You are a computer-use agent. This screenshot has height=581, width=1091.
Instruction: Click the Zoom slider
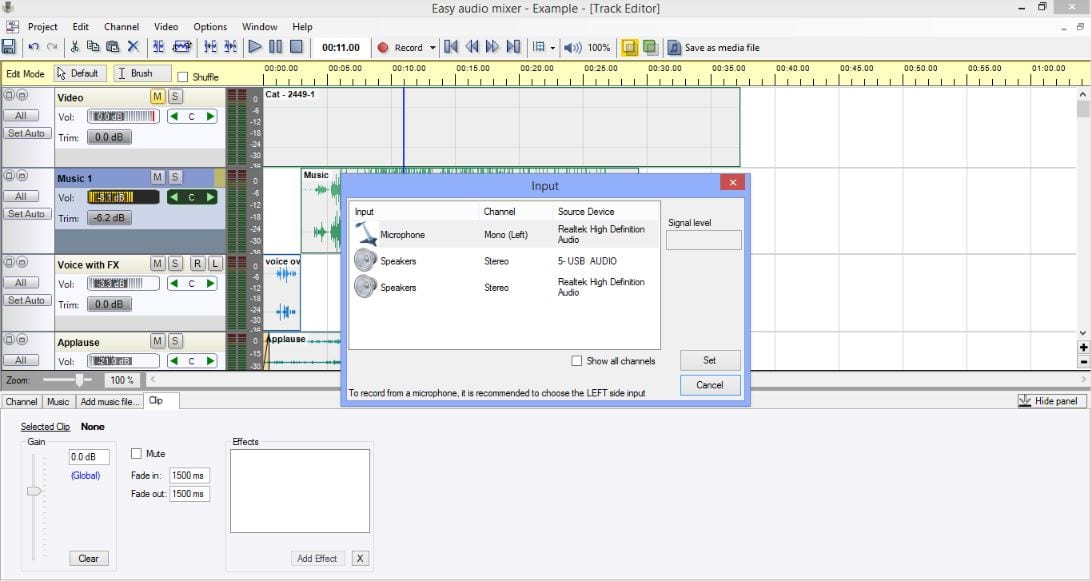81,380
